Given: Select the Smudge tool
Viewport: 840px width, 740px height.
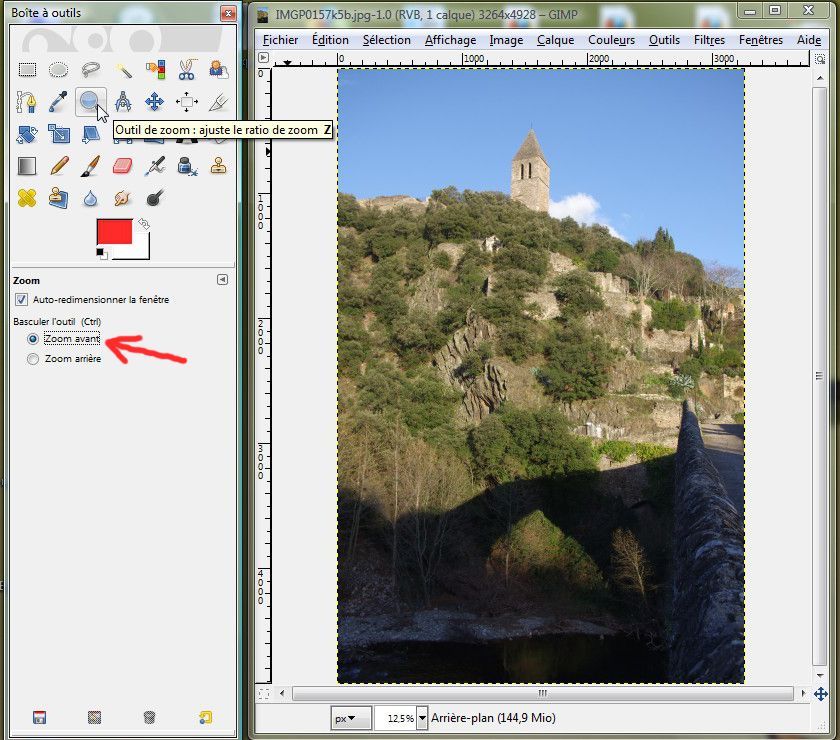Looking at the screenshot, I should 123,198.
